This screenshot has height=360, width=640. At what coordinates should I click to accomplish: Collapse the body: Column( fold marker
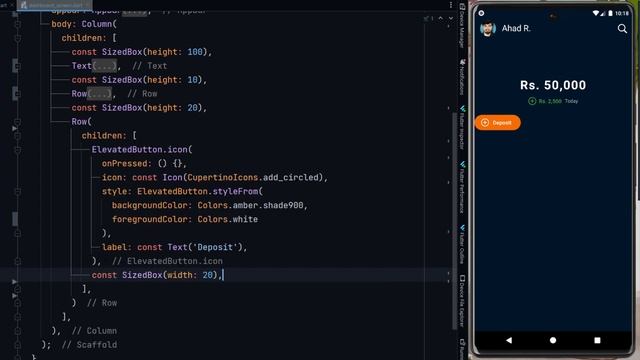coord(18,24)
